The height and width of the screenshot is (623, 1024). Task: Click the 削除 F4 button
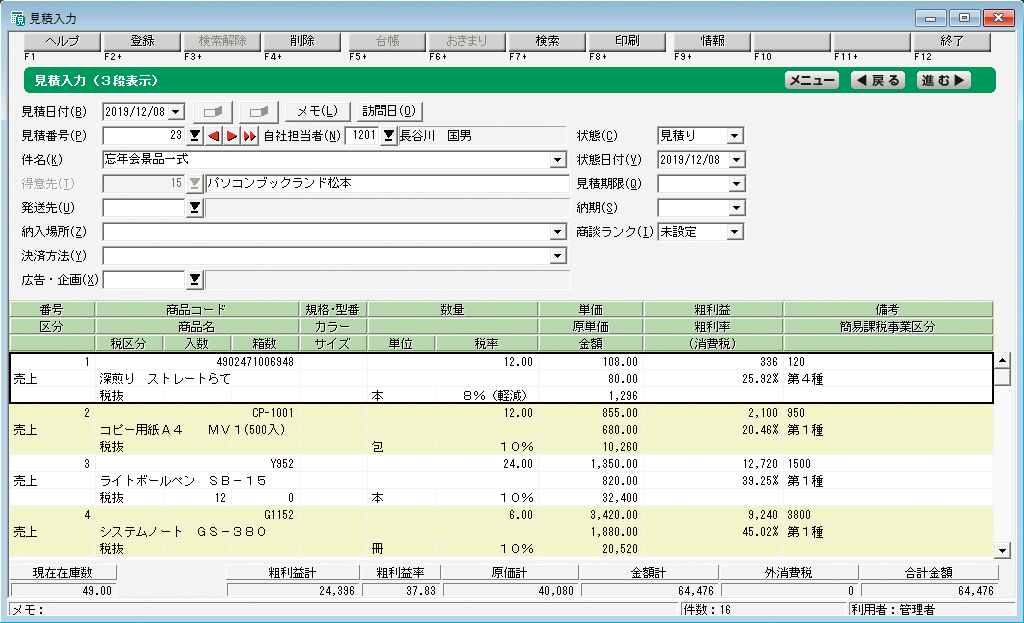point(302,41)
